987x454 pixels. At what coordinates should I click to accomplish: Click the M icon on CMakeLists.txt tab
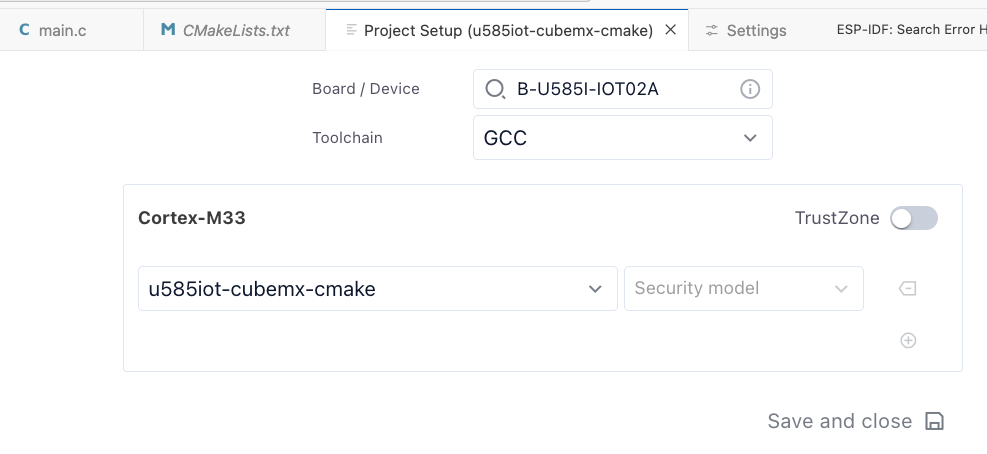pyautogui.click(x=167, y=30)
